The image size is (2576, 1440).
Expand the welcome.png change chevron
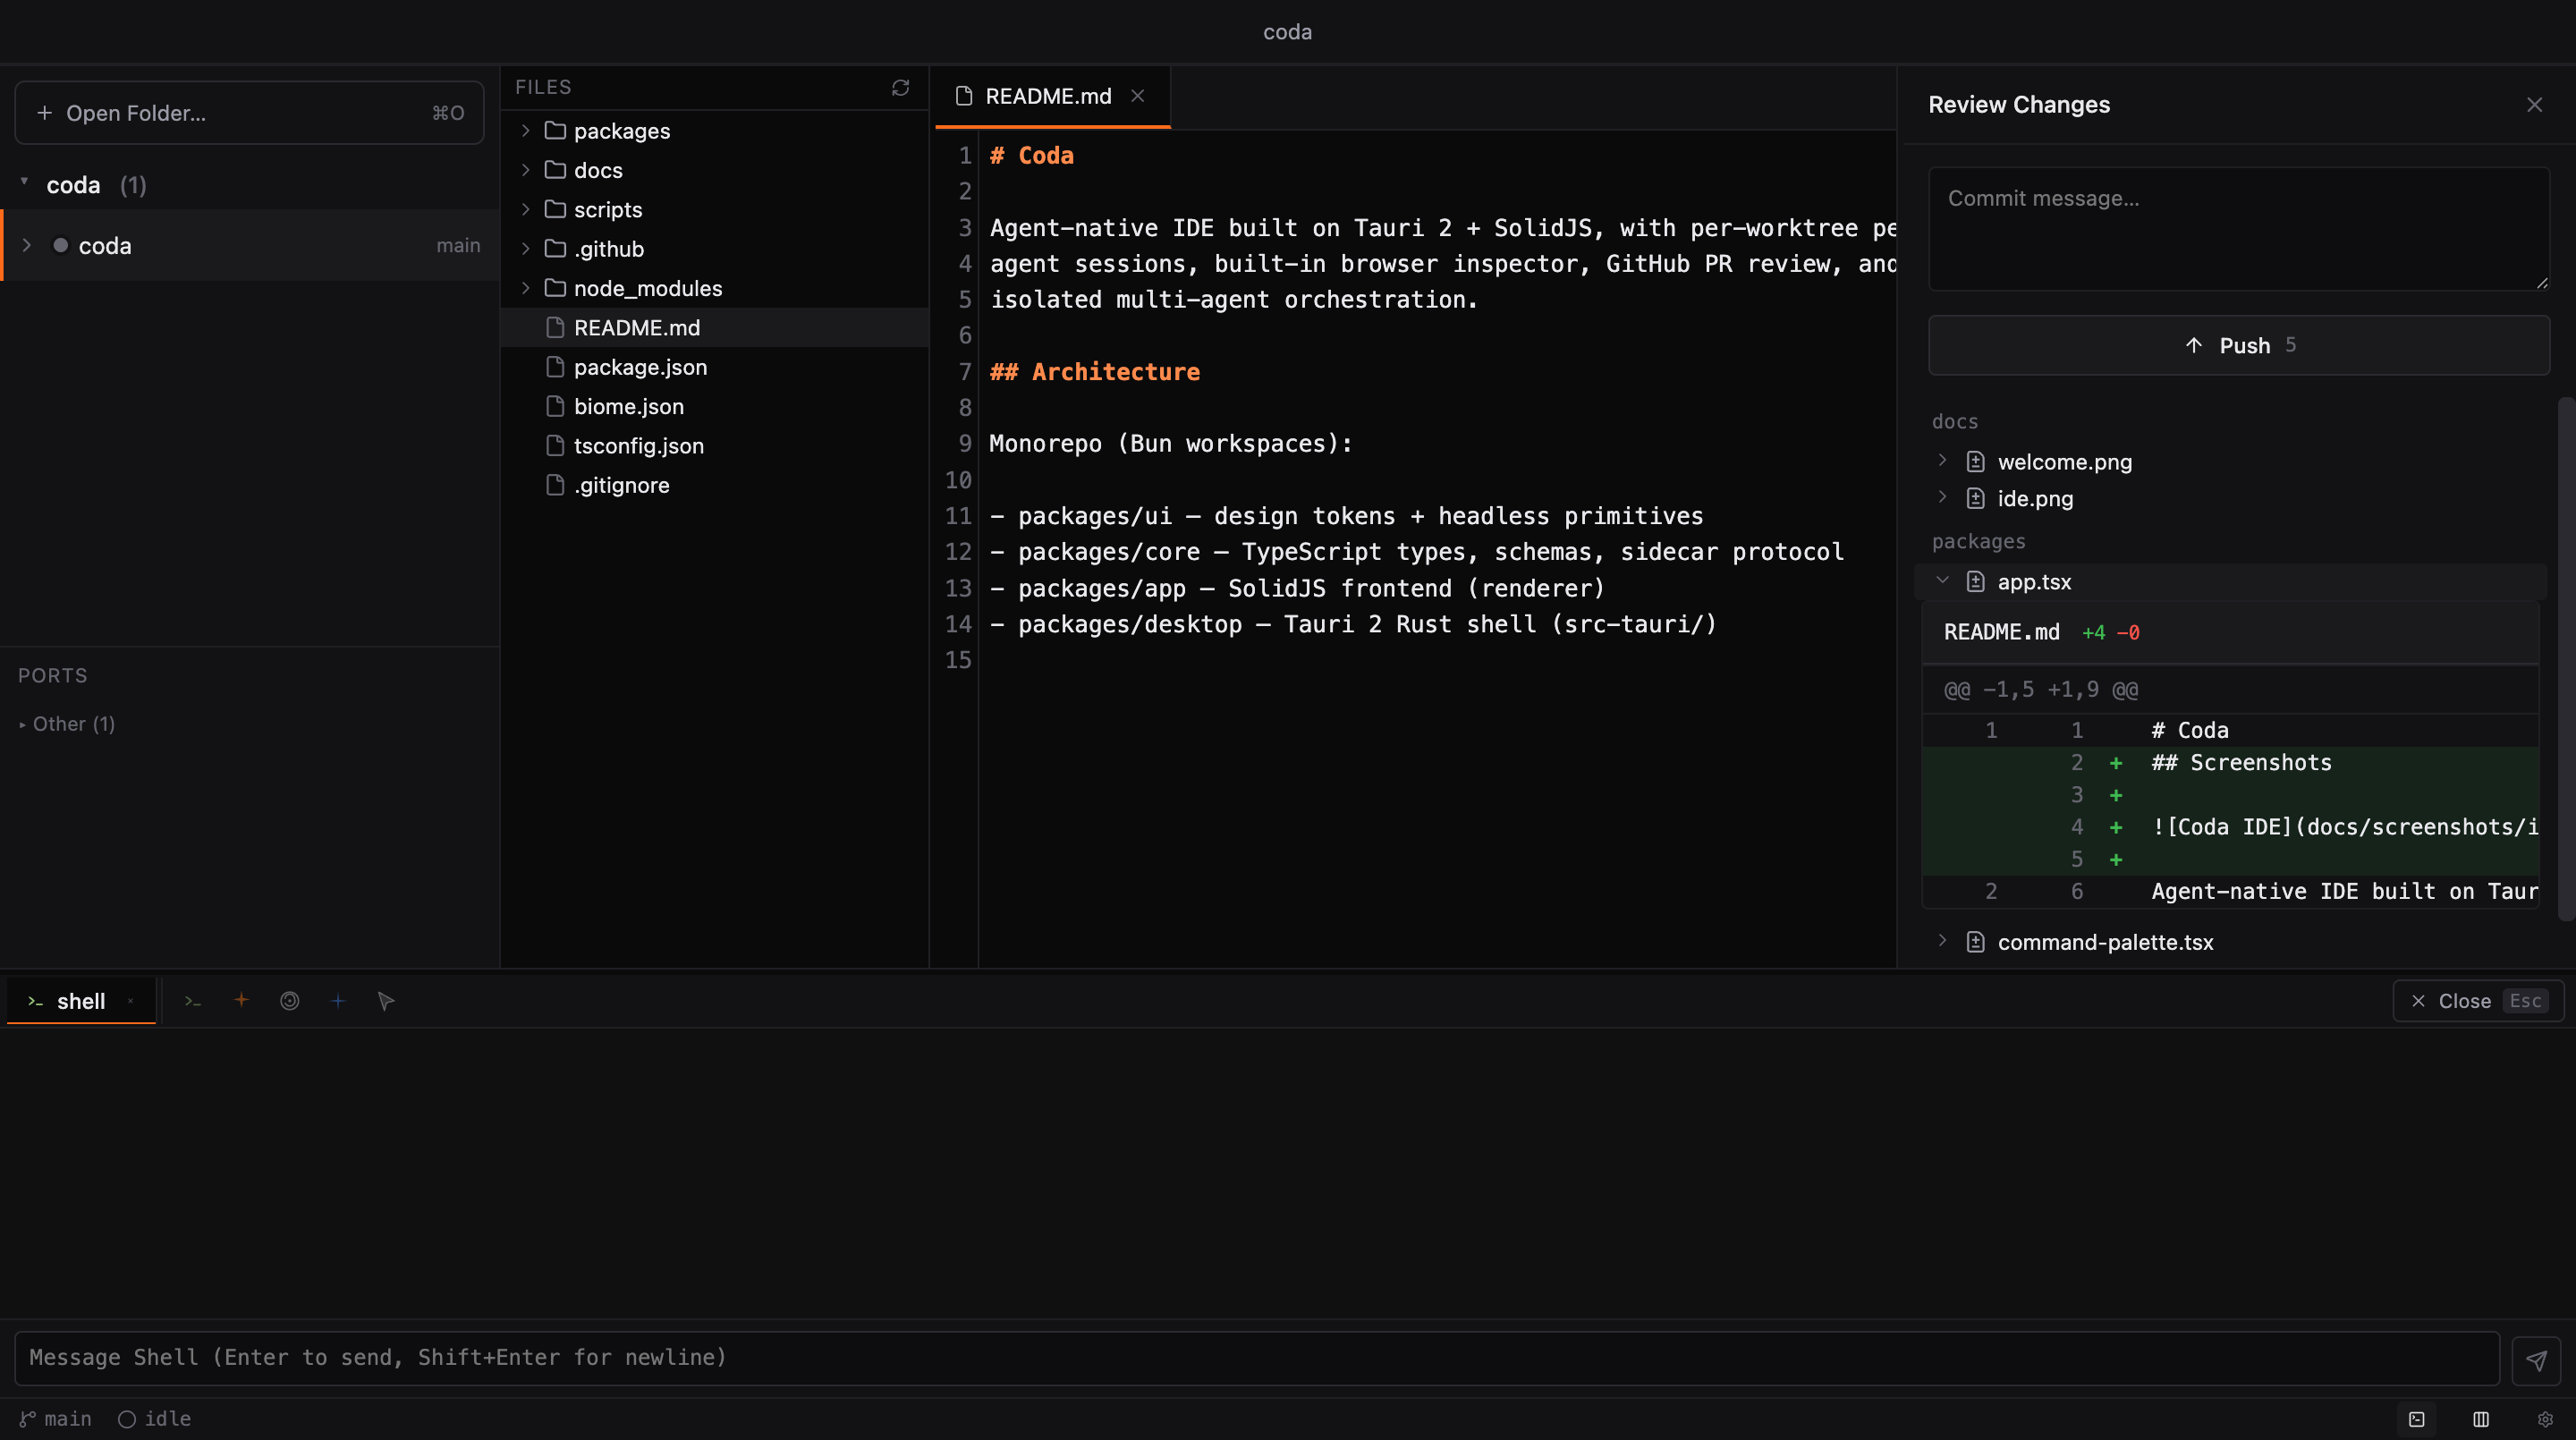tap(1942, 460)
